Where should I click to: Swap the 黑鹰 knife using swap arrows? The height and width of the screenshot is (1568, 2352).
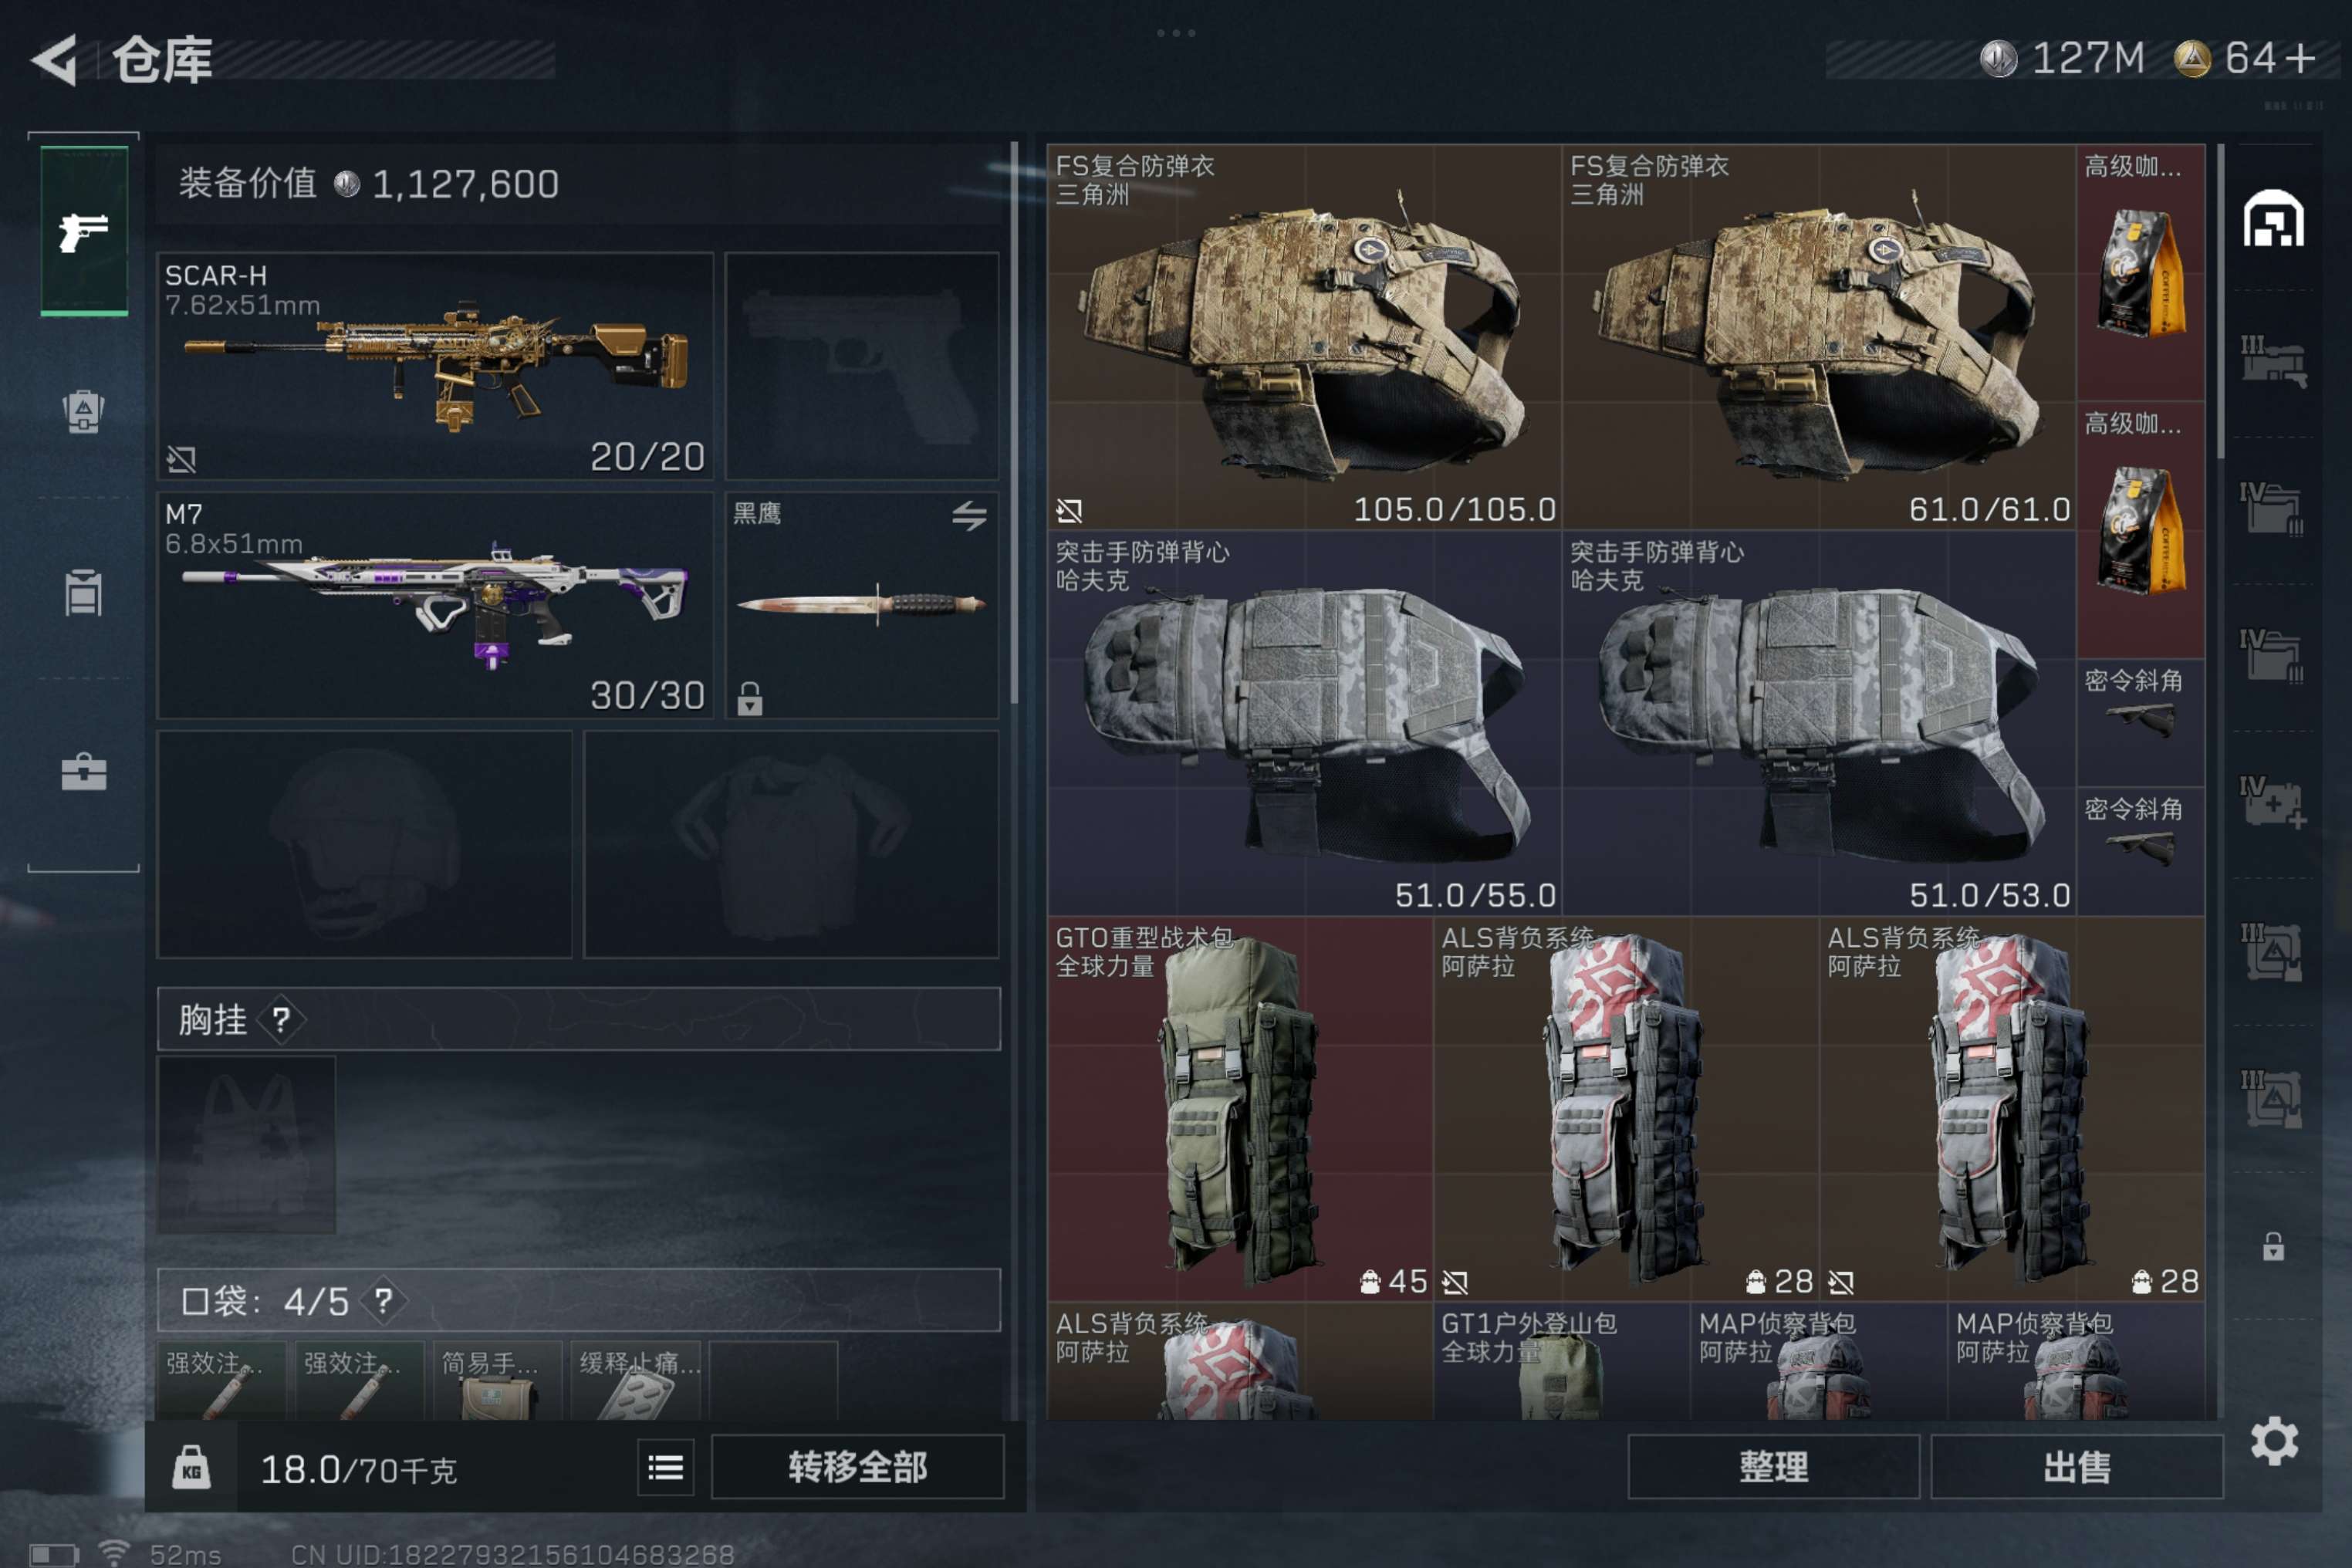(x=969, y=516)
